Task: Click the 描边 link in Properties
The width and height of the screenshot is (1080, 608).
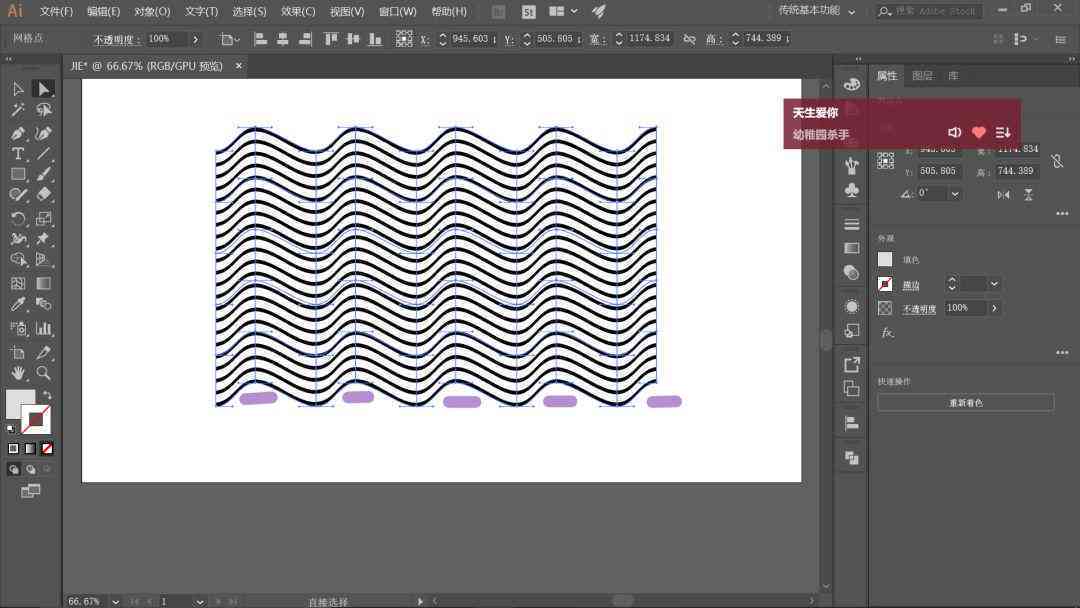Action: click(911, 284)
